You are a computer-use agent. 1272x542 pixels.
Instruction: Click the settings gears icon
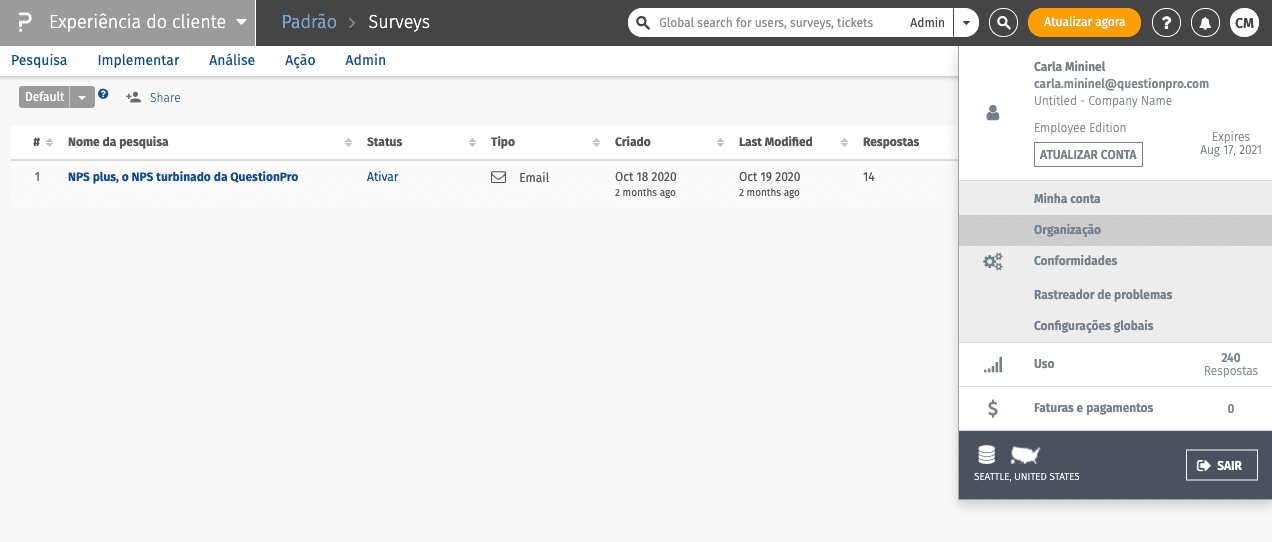pyautogui.click(x=993, y=262)
